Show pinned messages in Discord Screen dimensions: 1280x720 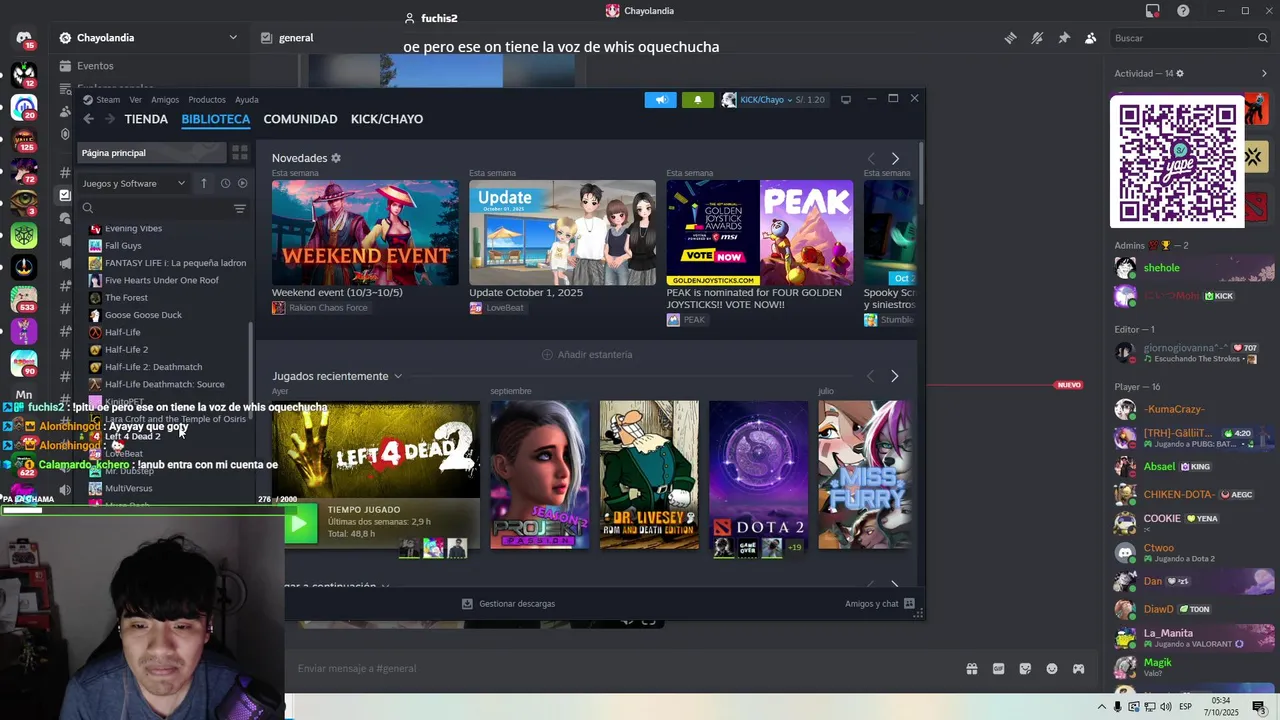click(1064, 38)
